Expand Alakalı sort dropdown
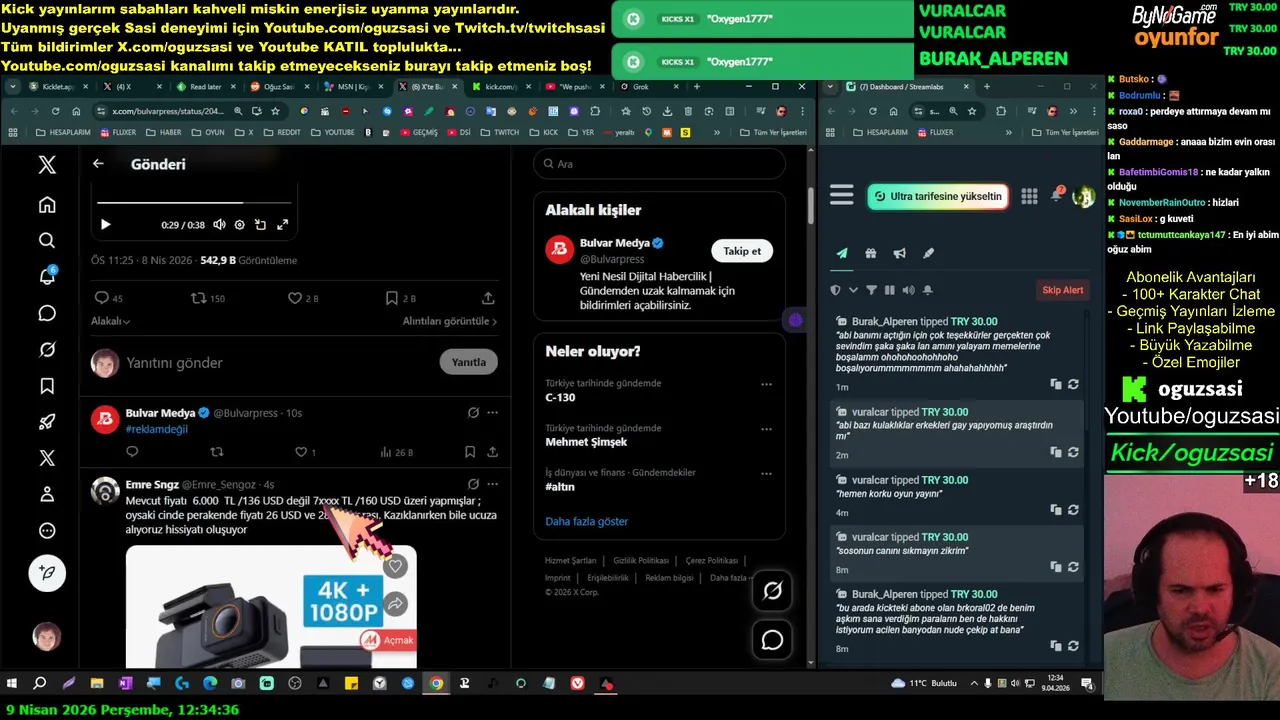Viewport: 1280px width, 720px height. tap(111, 321)
